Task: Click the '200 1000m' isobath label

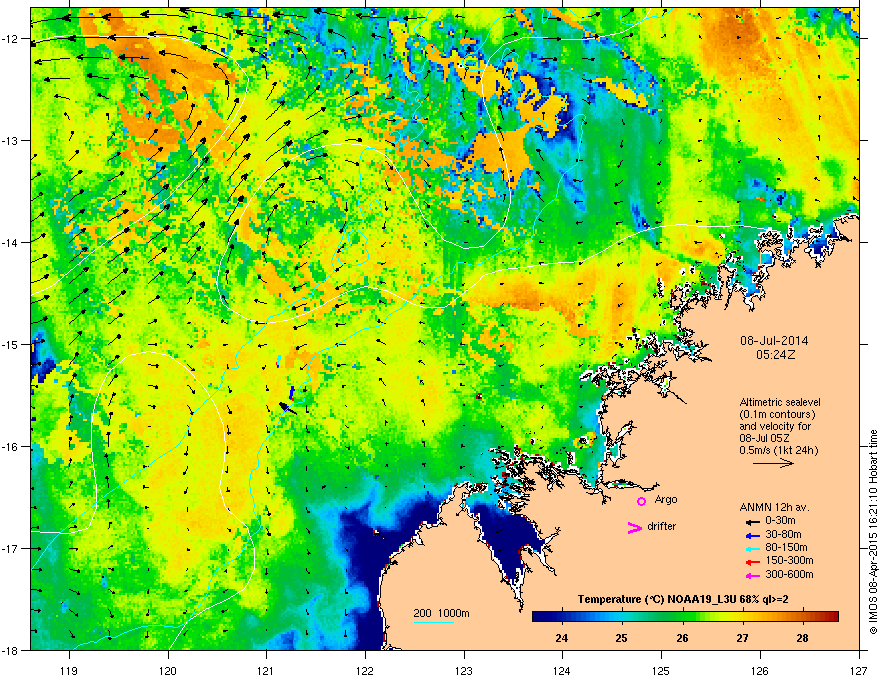Action: click(x=441, y=613)
